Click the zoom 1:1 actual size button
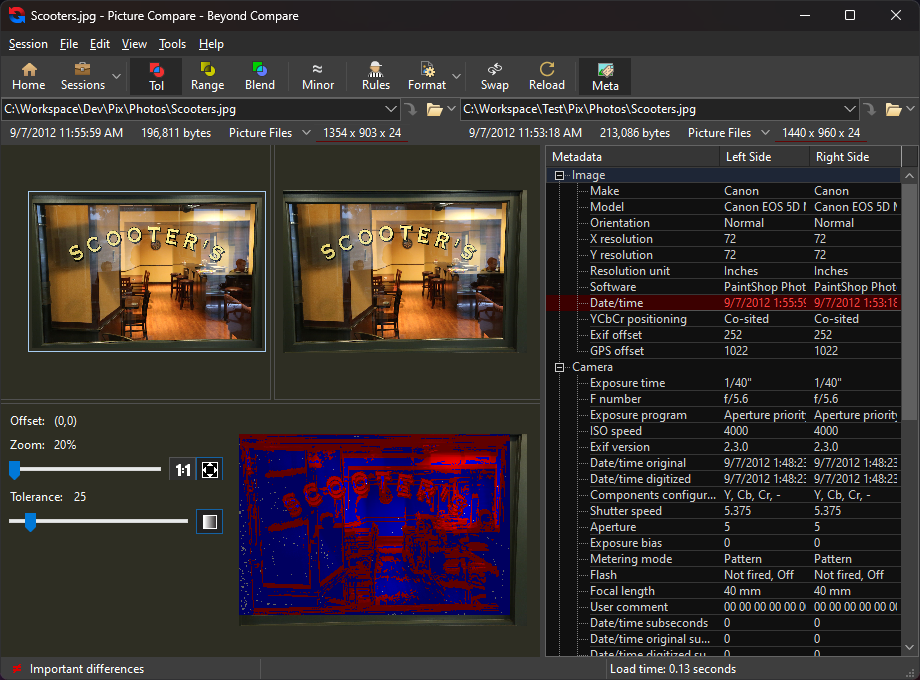This screenshot has height=680, width=920. coord(182,469)
